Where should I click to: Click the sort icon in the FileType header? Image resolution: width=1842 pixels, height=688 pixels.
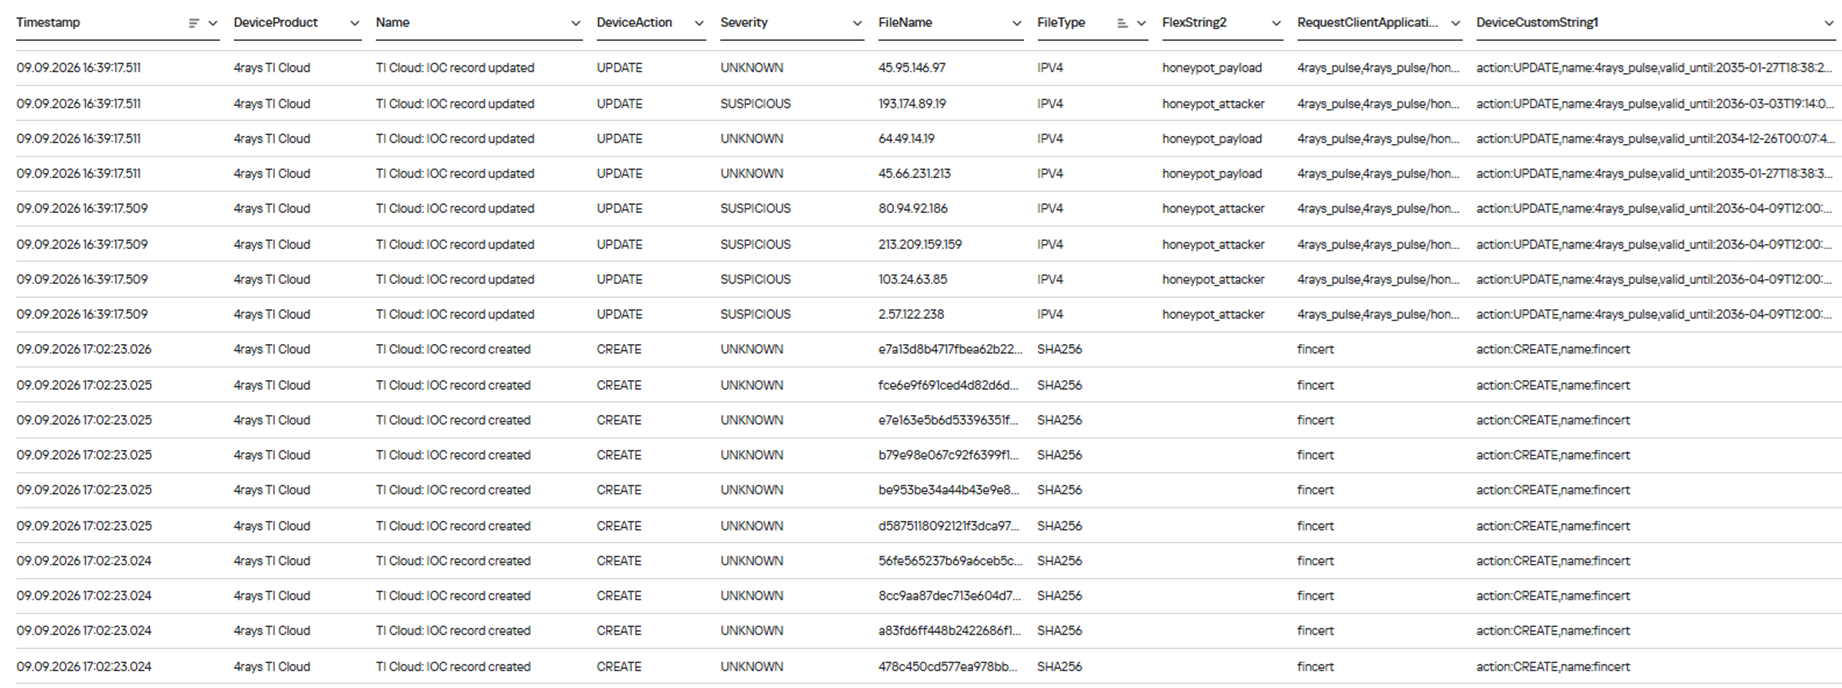(1122, 23)
